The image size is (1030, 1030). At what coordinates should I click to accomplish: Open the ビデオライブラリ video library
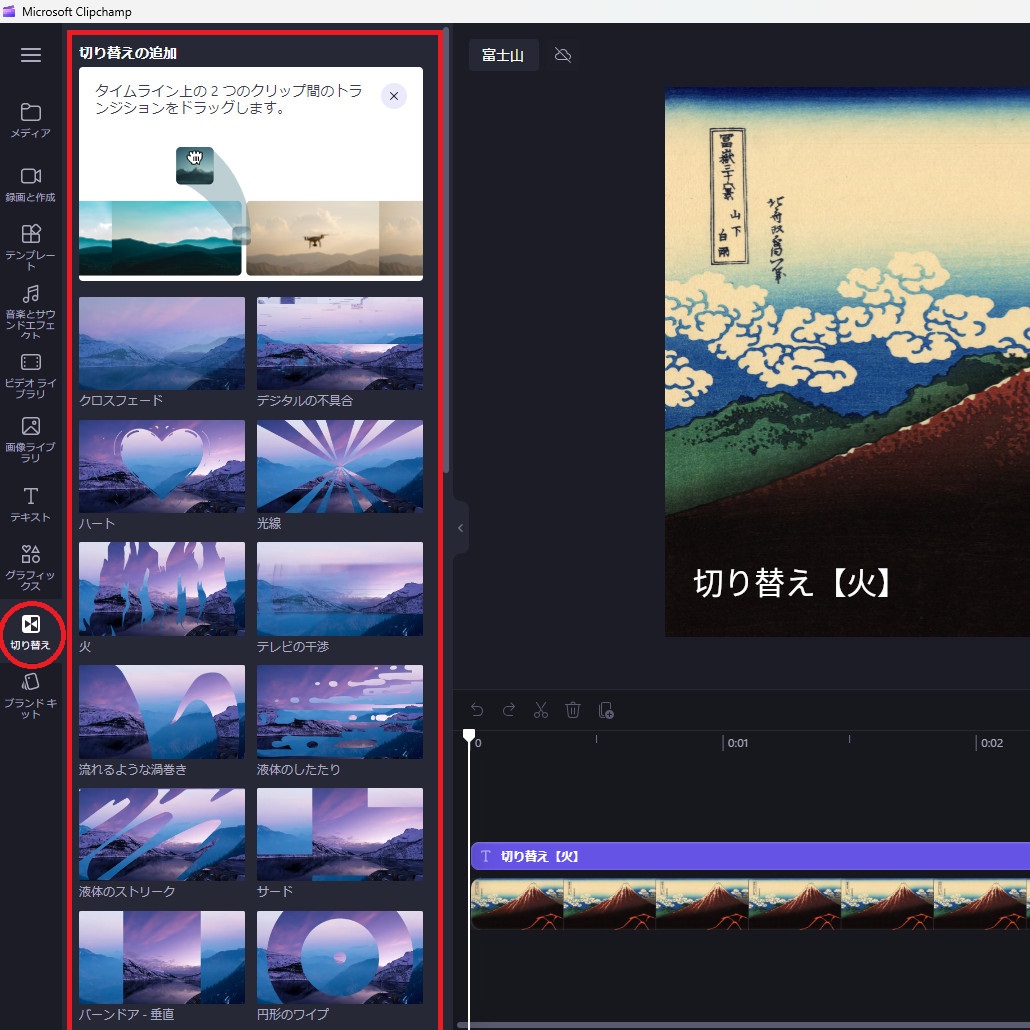[x=30, y=376]
